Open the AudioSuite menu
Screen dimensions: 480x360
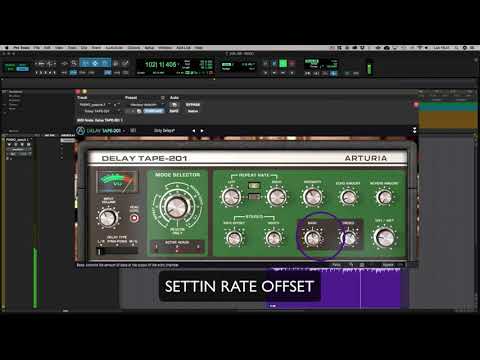pos(114,48)
